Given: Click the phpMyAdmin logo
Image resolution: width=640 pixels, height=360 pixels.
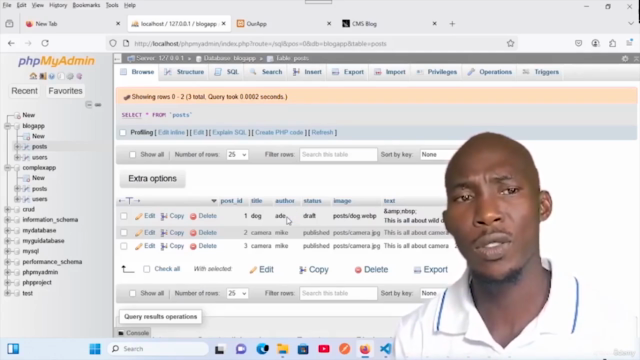Looking at the screenshot, I should click(56, 61).
